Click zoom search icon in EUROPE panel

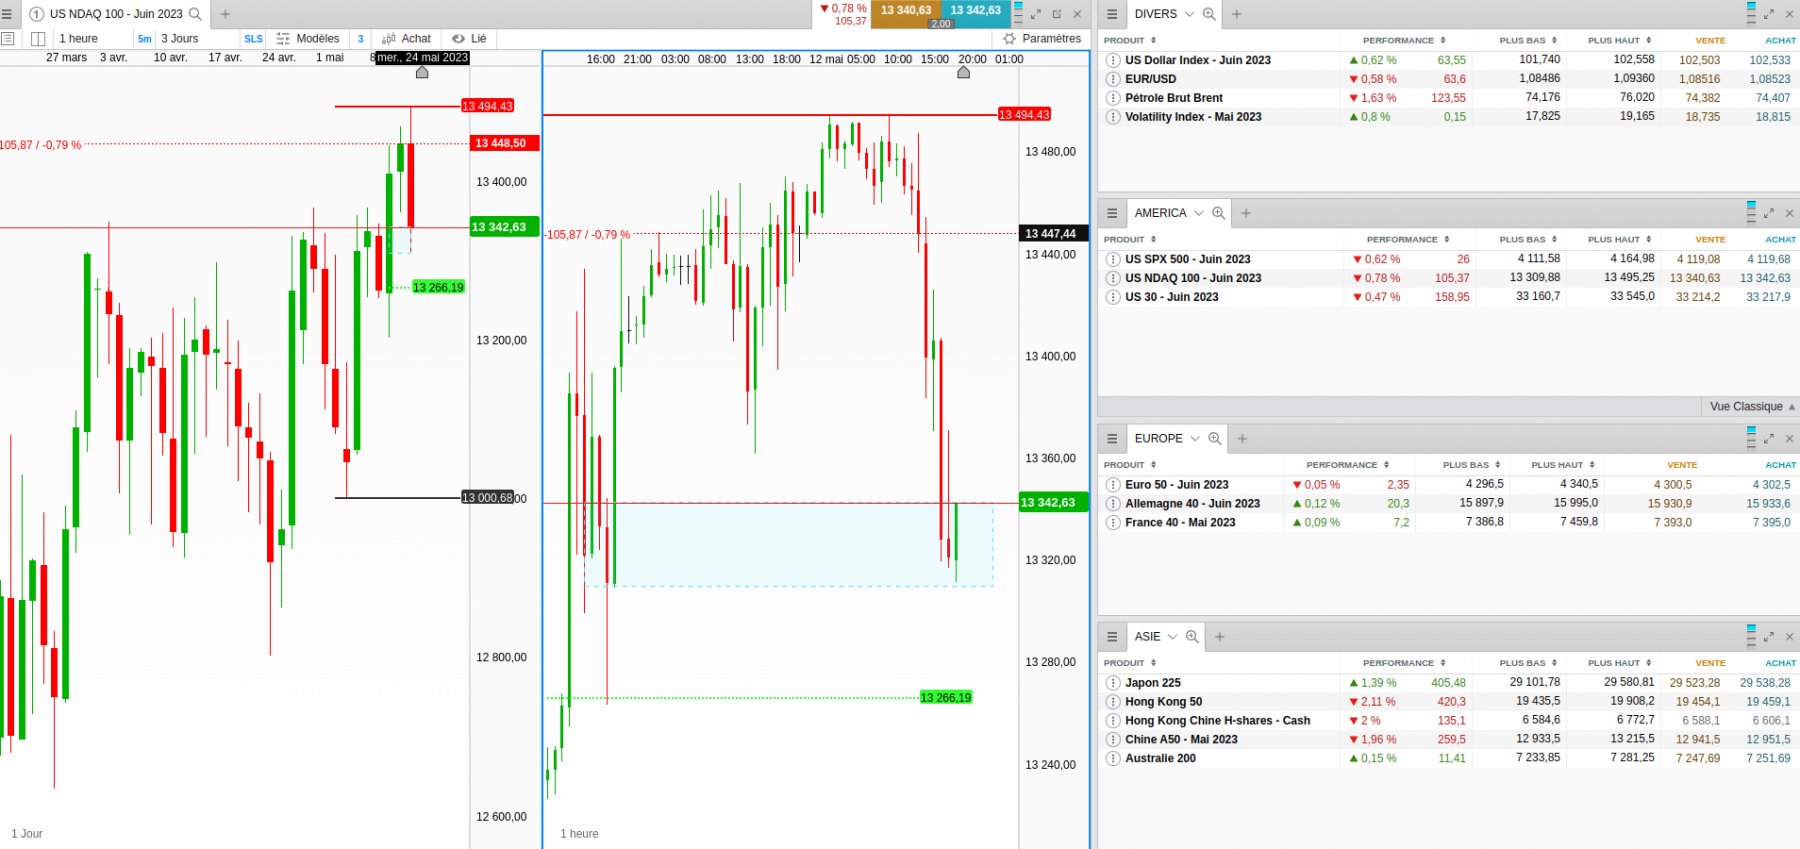click(1214, 438)
